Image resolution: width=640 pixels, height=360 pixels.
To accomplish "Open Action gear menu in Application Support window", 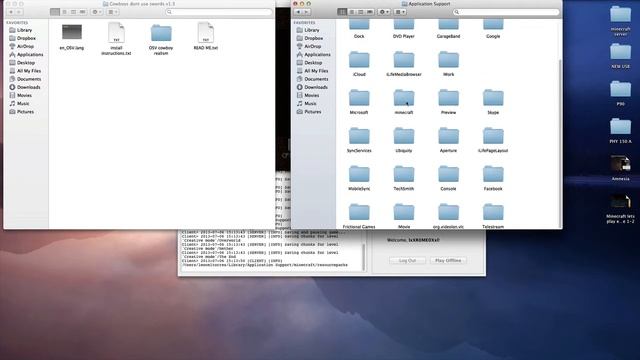I will (x=384, y=12).
